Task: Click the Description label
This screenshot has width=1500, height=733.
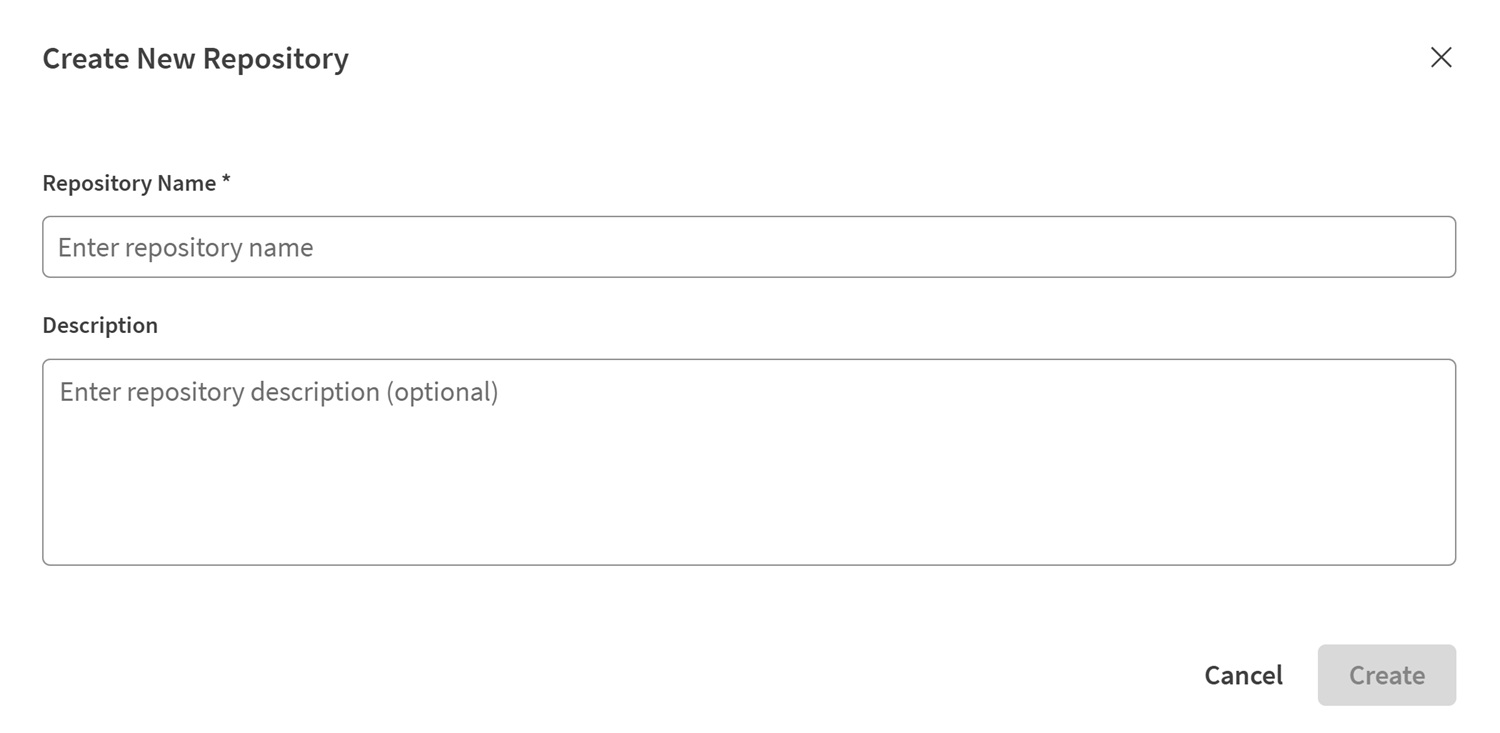Action: [x=99, y=324]
